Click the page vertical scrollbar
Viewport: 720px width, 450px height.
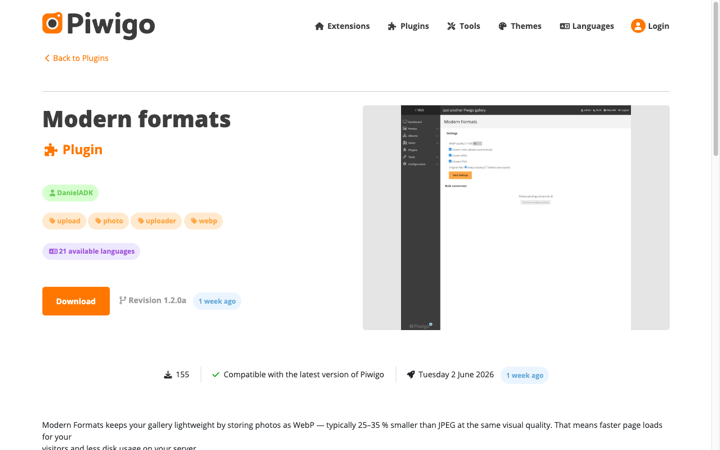[715, 78]
